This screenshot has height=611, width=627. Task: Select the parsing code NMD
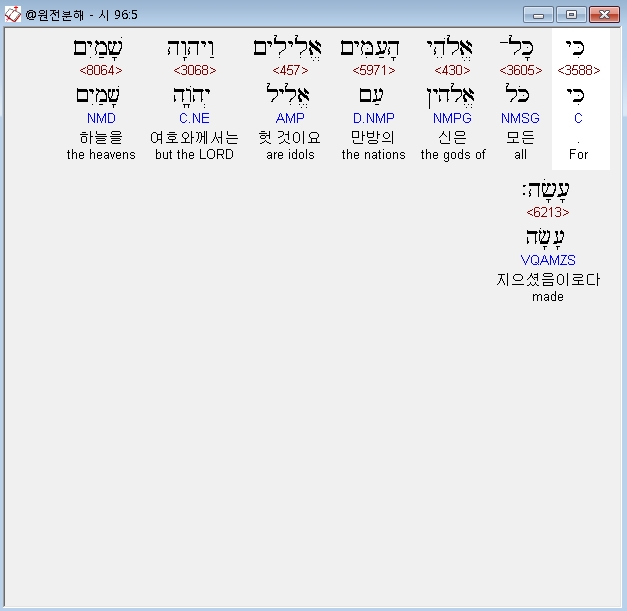[101, 118]
